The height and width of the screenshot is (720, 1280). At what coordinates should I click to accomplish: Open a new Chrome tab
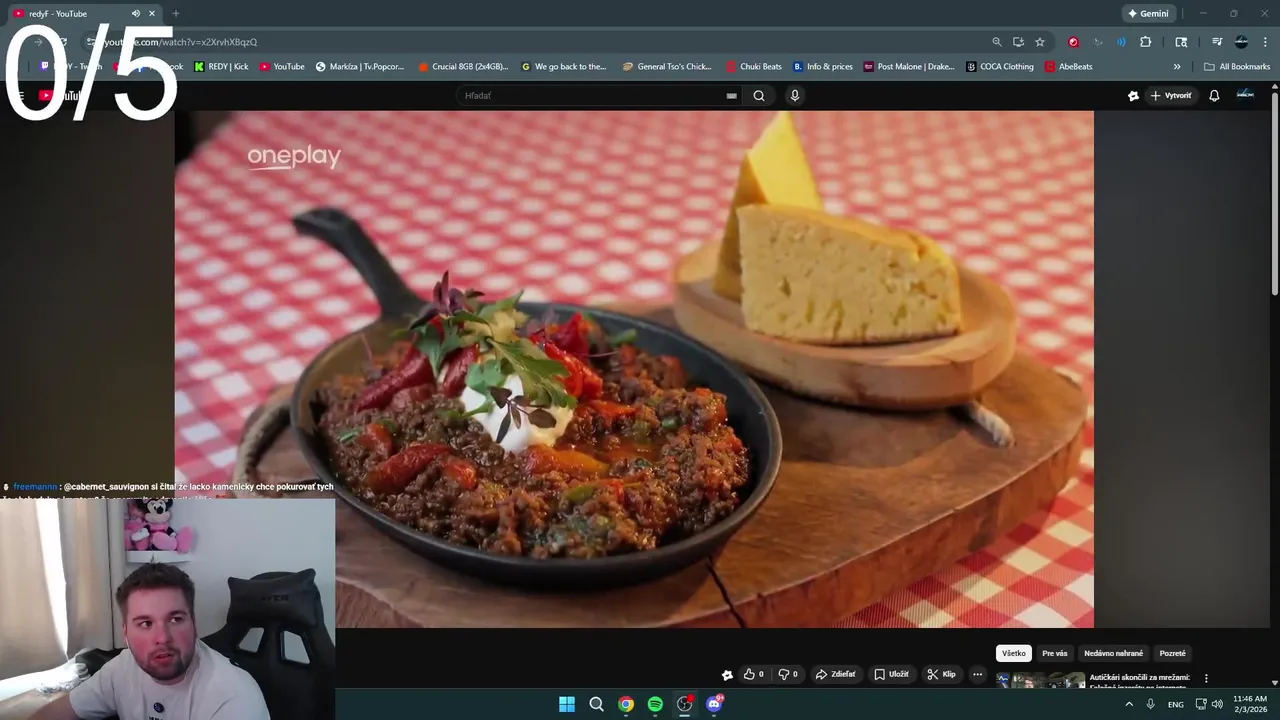176,14
